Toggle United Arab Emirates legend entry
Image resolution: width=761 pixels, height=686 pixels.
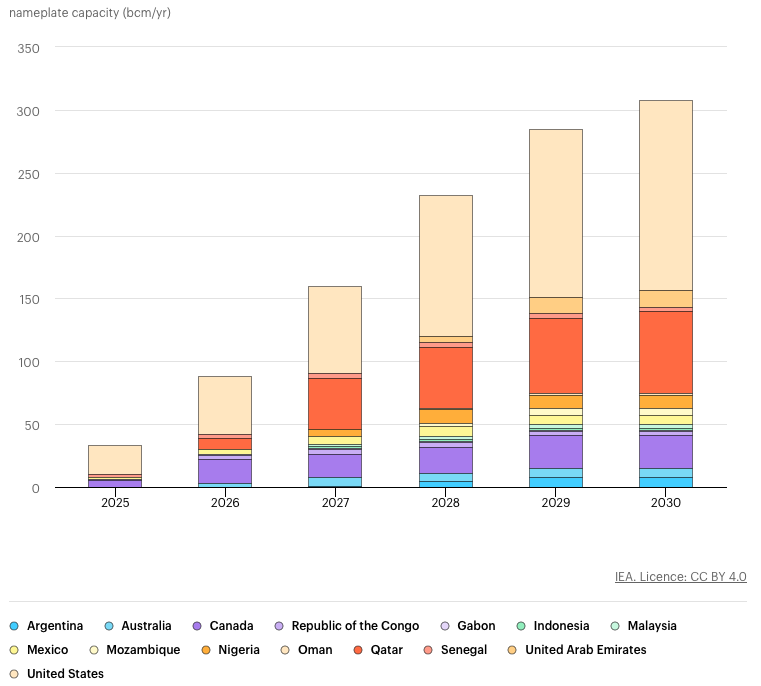(x=577, y=650)
